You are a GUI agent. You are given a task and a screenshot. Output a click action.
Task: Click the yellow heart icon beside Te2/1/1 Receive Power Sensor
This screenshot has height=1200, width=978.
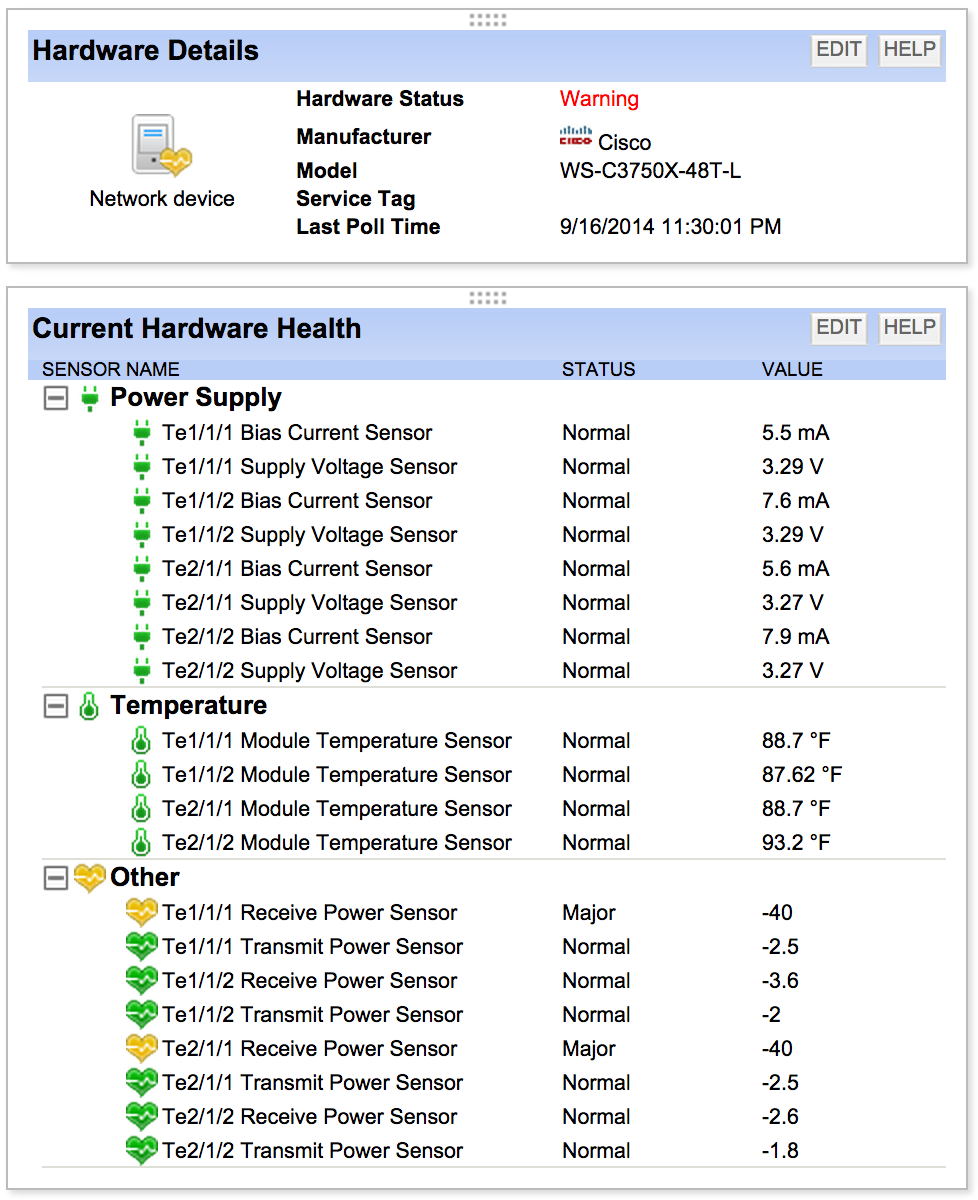coord(142,1048)
